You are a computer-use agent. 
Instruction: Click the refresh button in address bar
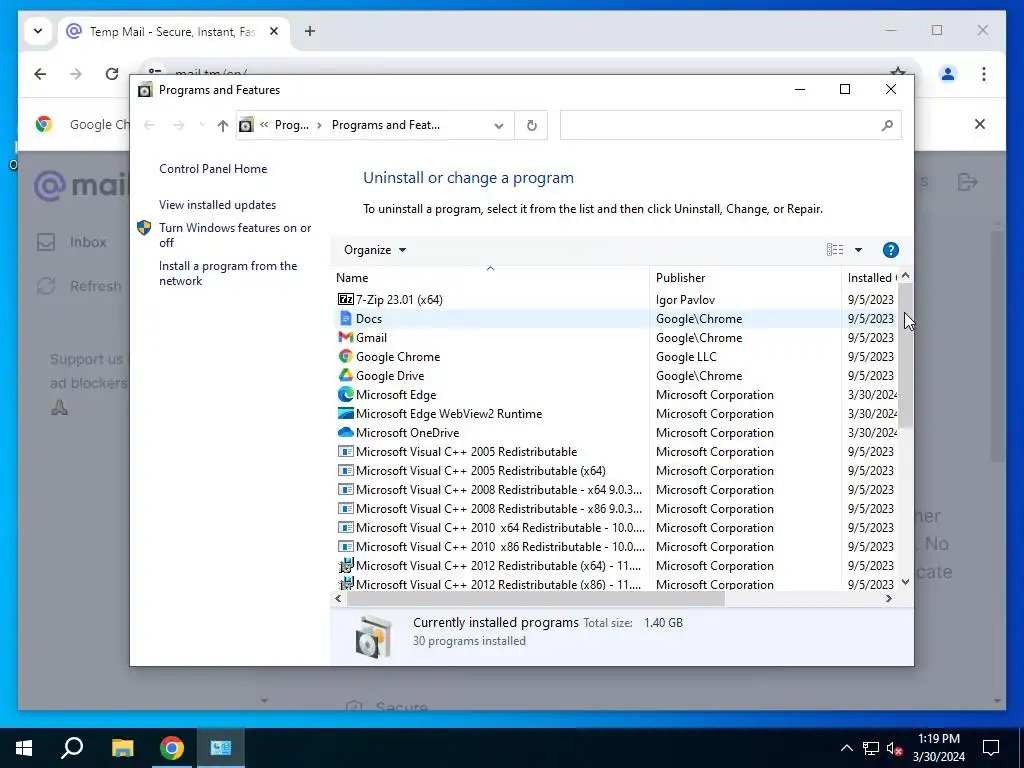pyautogui.click(x=532, y=125)
